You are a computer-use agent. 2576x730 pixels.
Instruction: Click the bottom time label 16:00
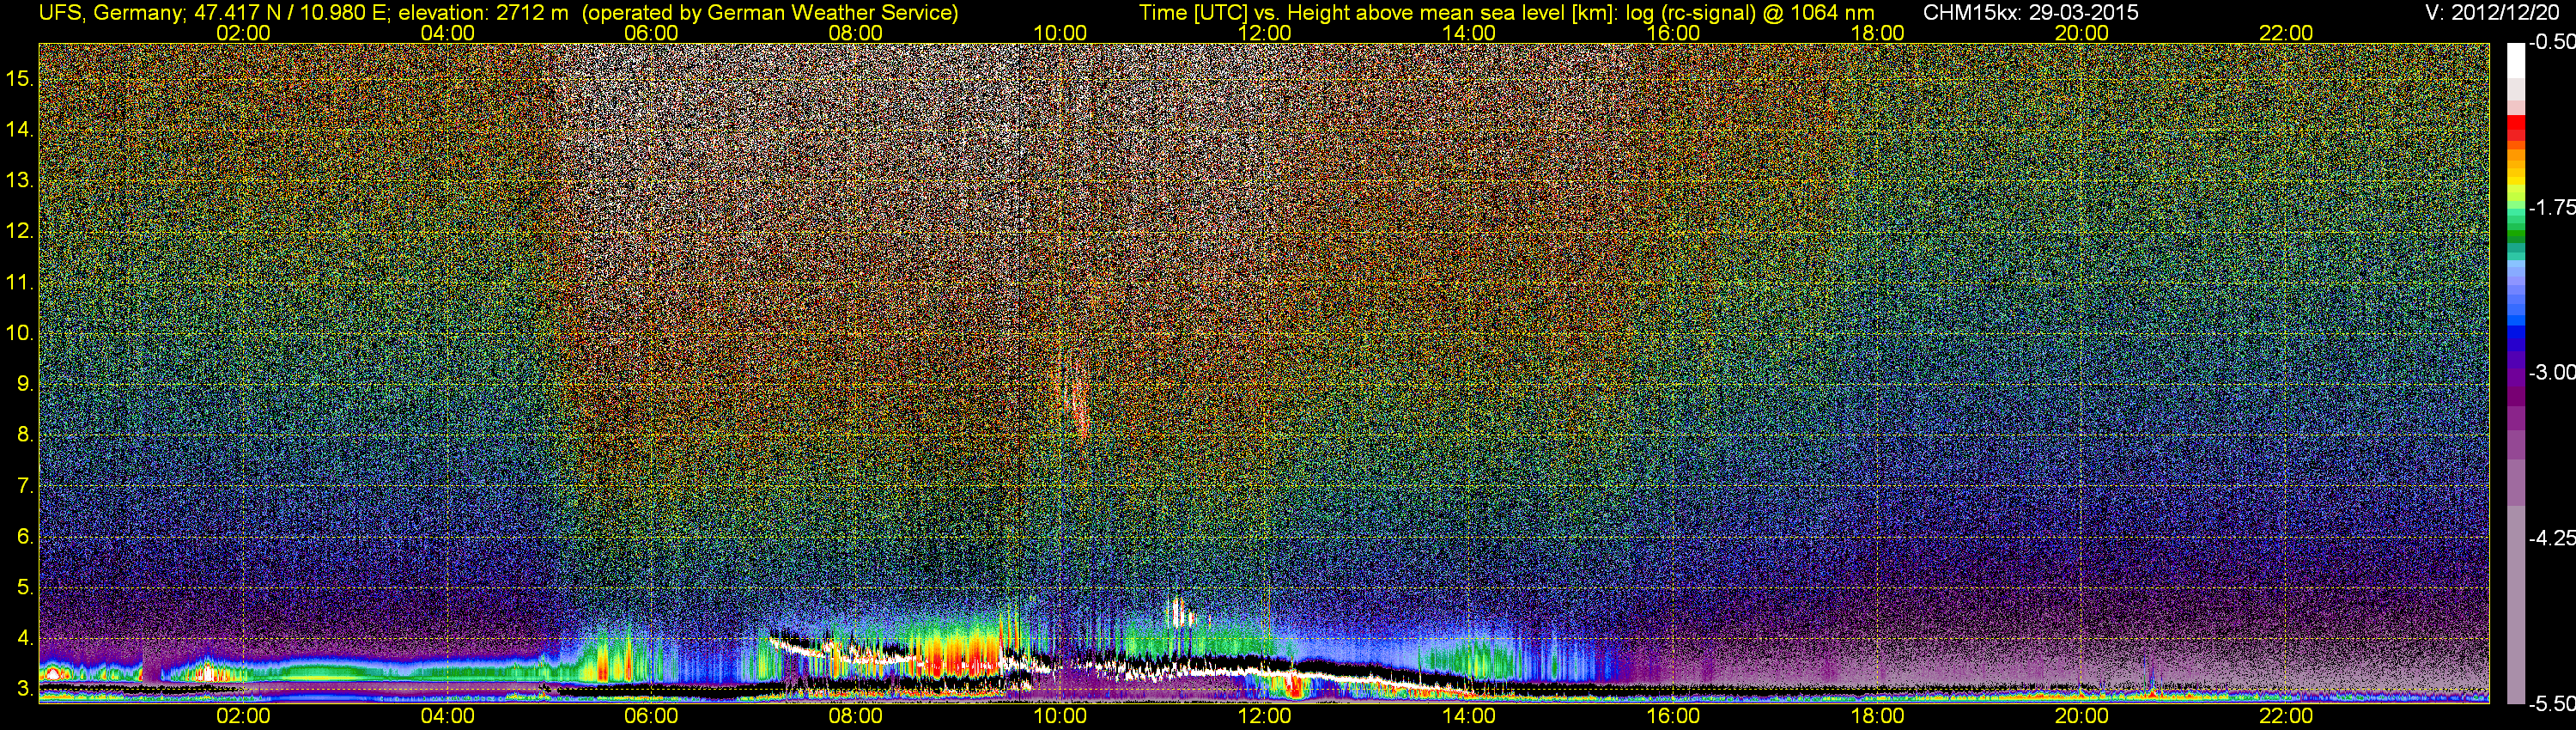[1673, 716]
